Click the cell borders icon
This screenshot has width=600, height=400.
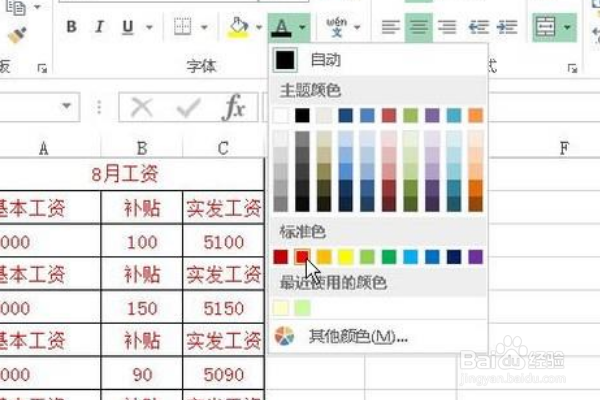(x=183, y=27)
